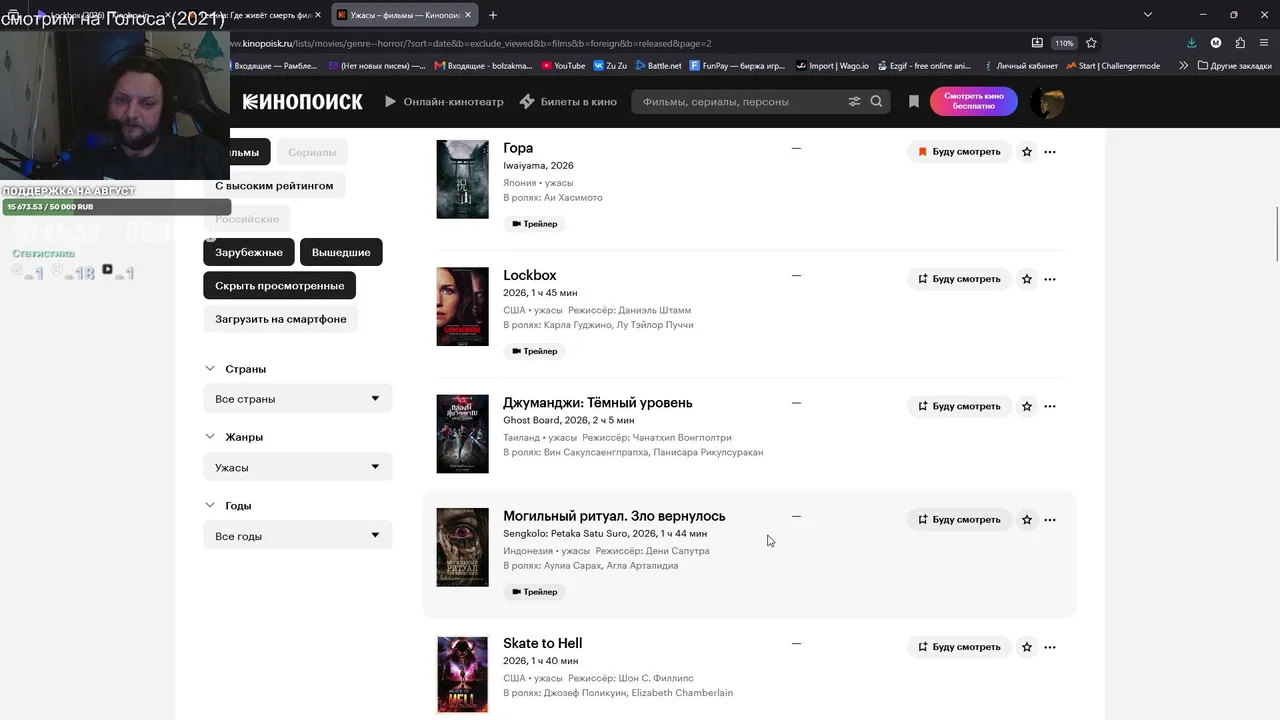The image size is (1280, 720).
Task: Toggle the Загрузить на смартфоне filter
Action: (x=281, y=319)
